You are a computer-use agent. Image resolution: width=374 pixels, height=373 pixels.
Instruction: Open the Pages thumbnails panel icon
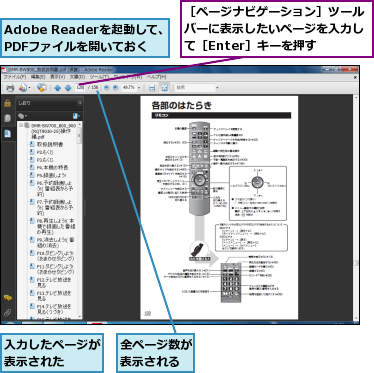(x=7, y=118)
